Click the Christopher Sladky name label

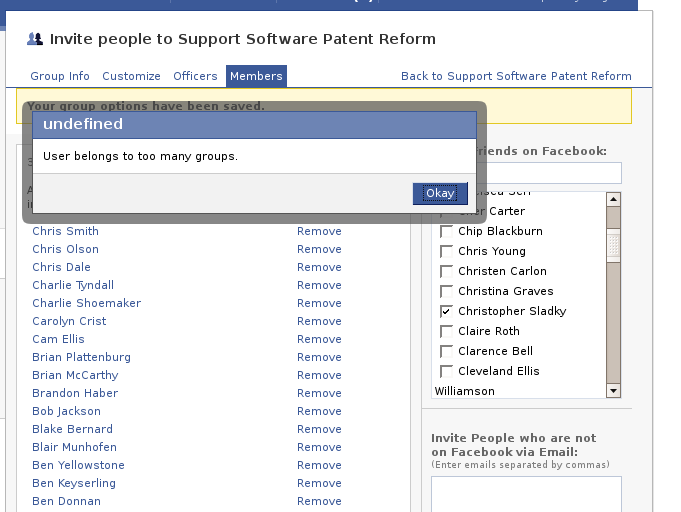coord(512,311)
